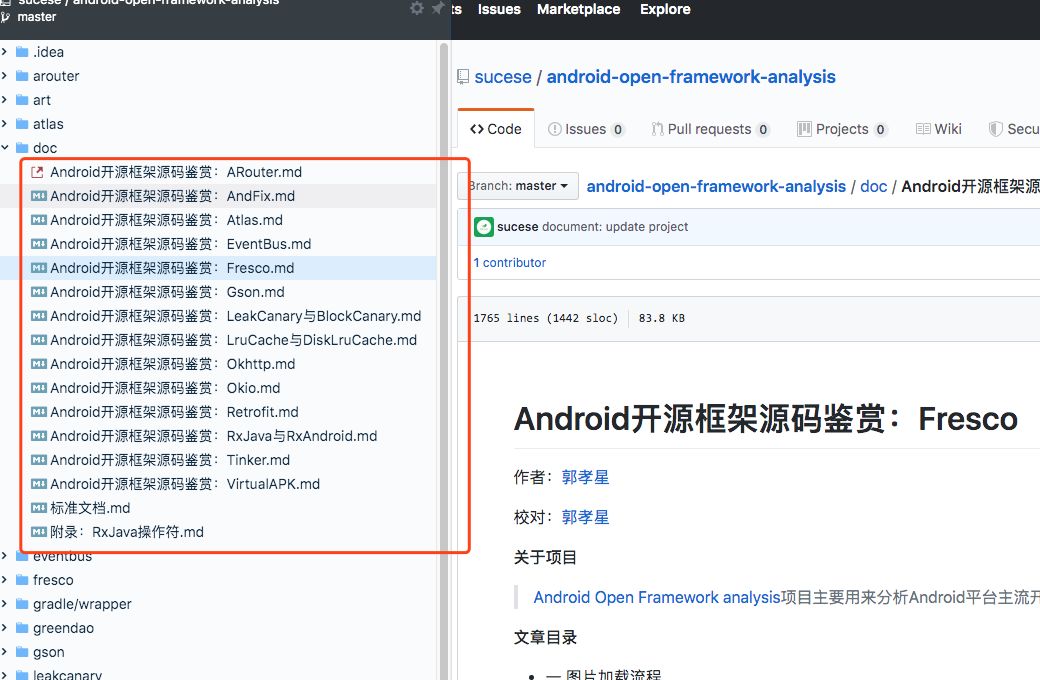The image size is (1040, 680).
Task: Open Issues in top navigation bar
Action: pyautogui.click(x=499, y=9)
